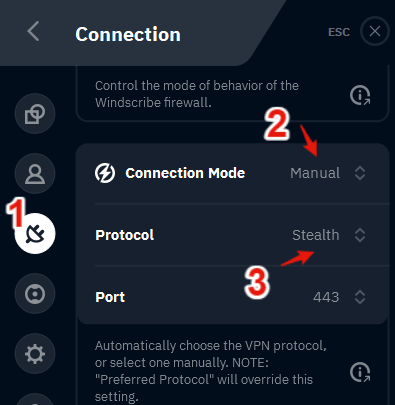The image size is (395, 405).
Task: Click the Connection Mode chevron arrows
Action: (360, 173)
